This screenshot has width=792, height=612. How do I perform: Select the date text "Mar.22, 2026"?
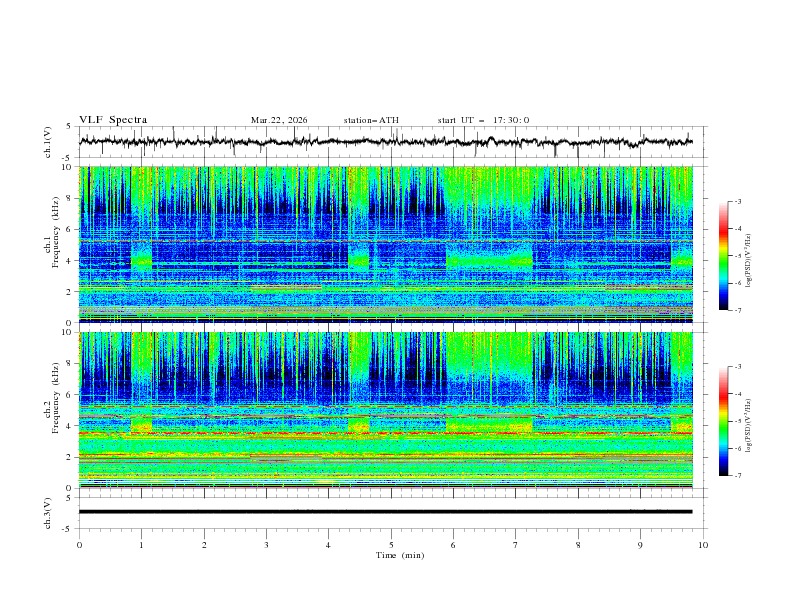point(279,120)
